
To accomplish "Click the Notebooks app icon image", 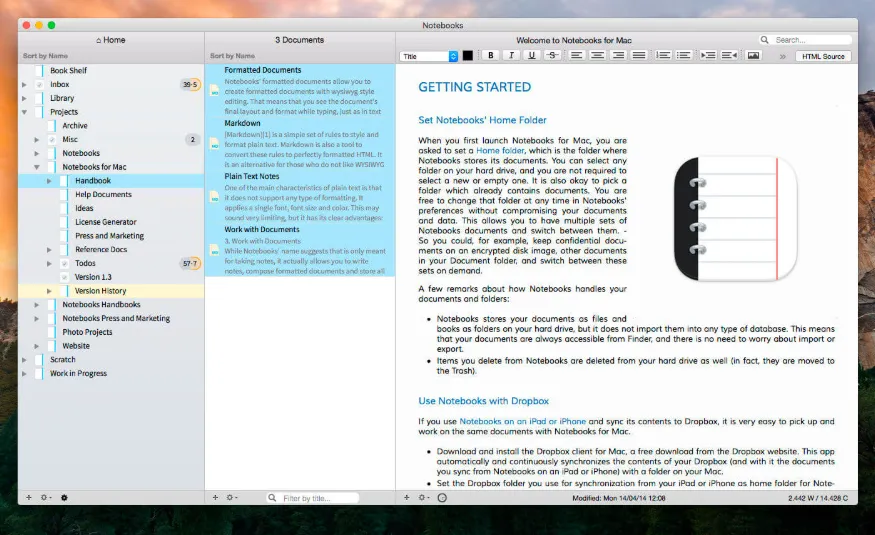I will (x=735, y=218).
